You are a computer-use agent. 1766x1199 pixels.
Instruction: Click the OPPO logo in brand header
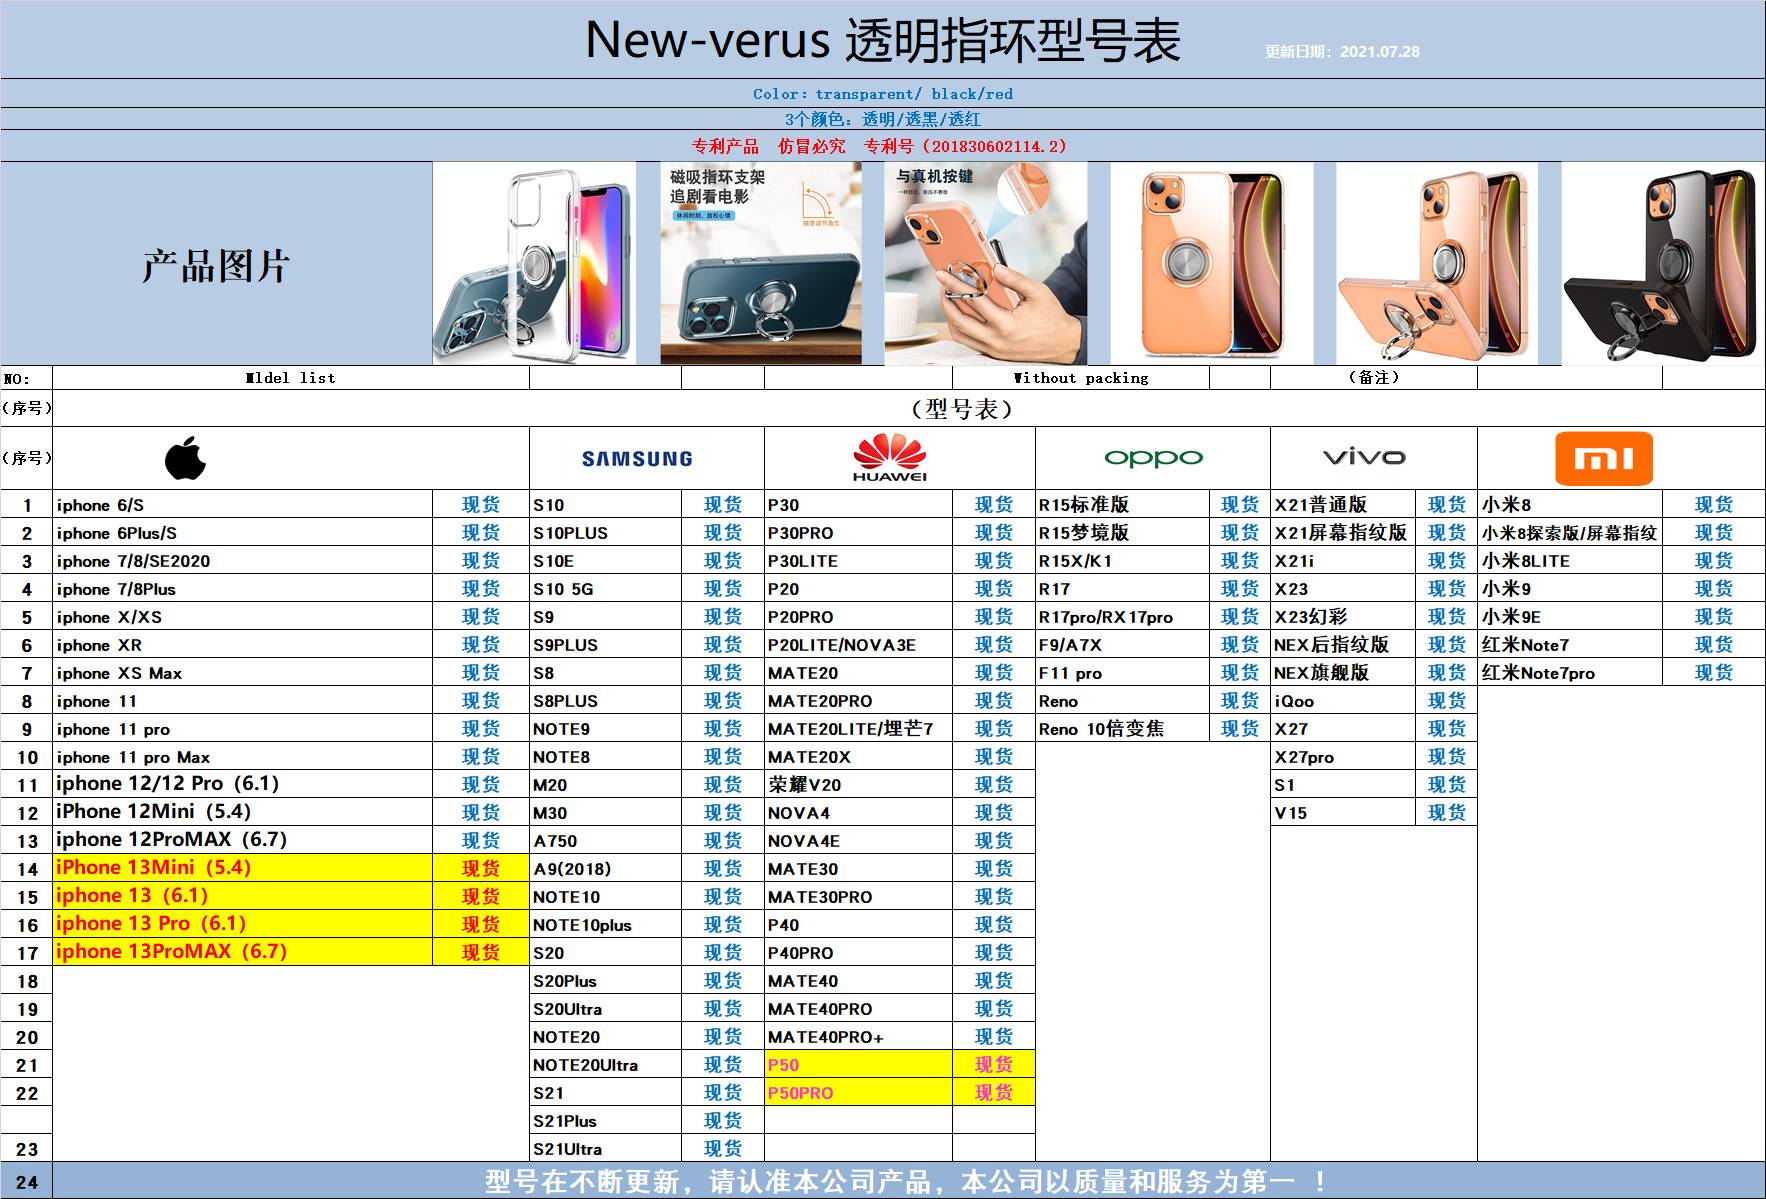point(1153,458)
